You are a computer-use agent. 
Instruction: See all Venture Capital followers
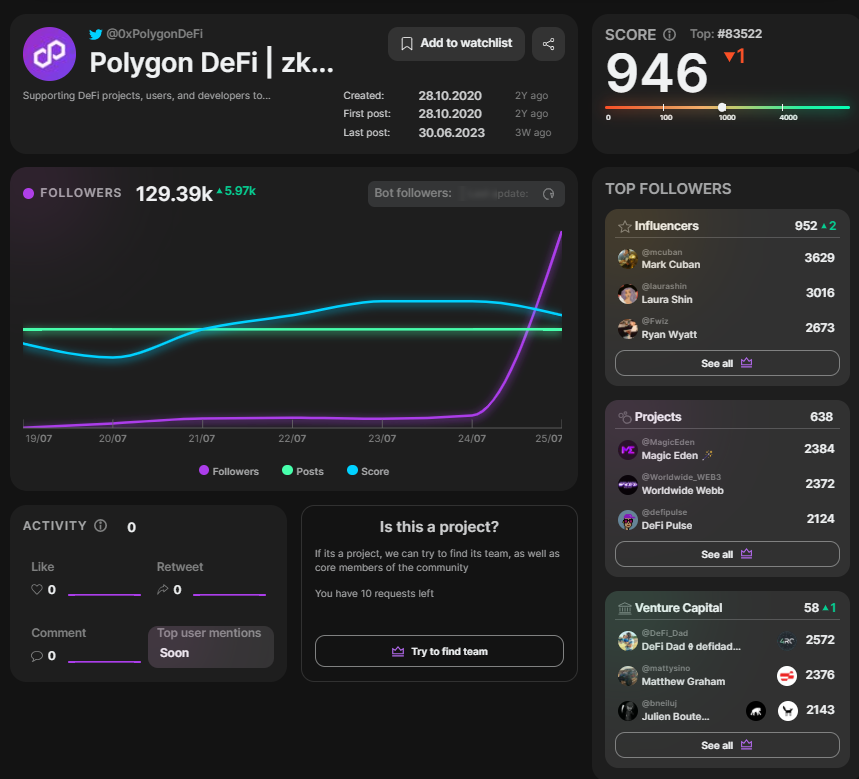[727, 745]
